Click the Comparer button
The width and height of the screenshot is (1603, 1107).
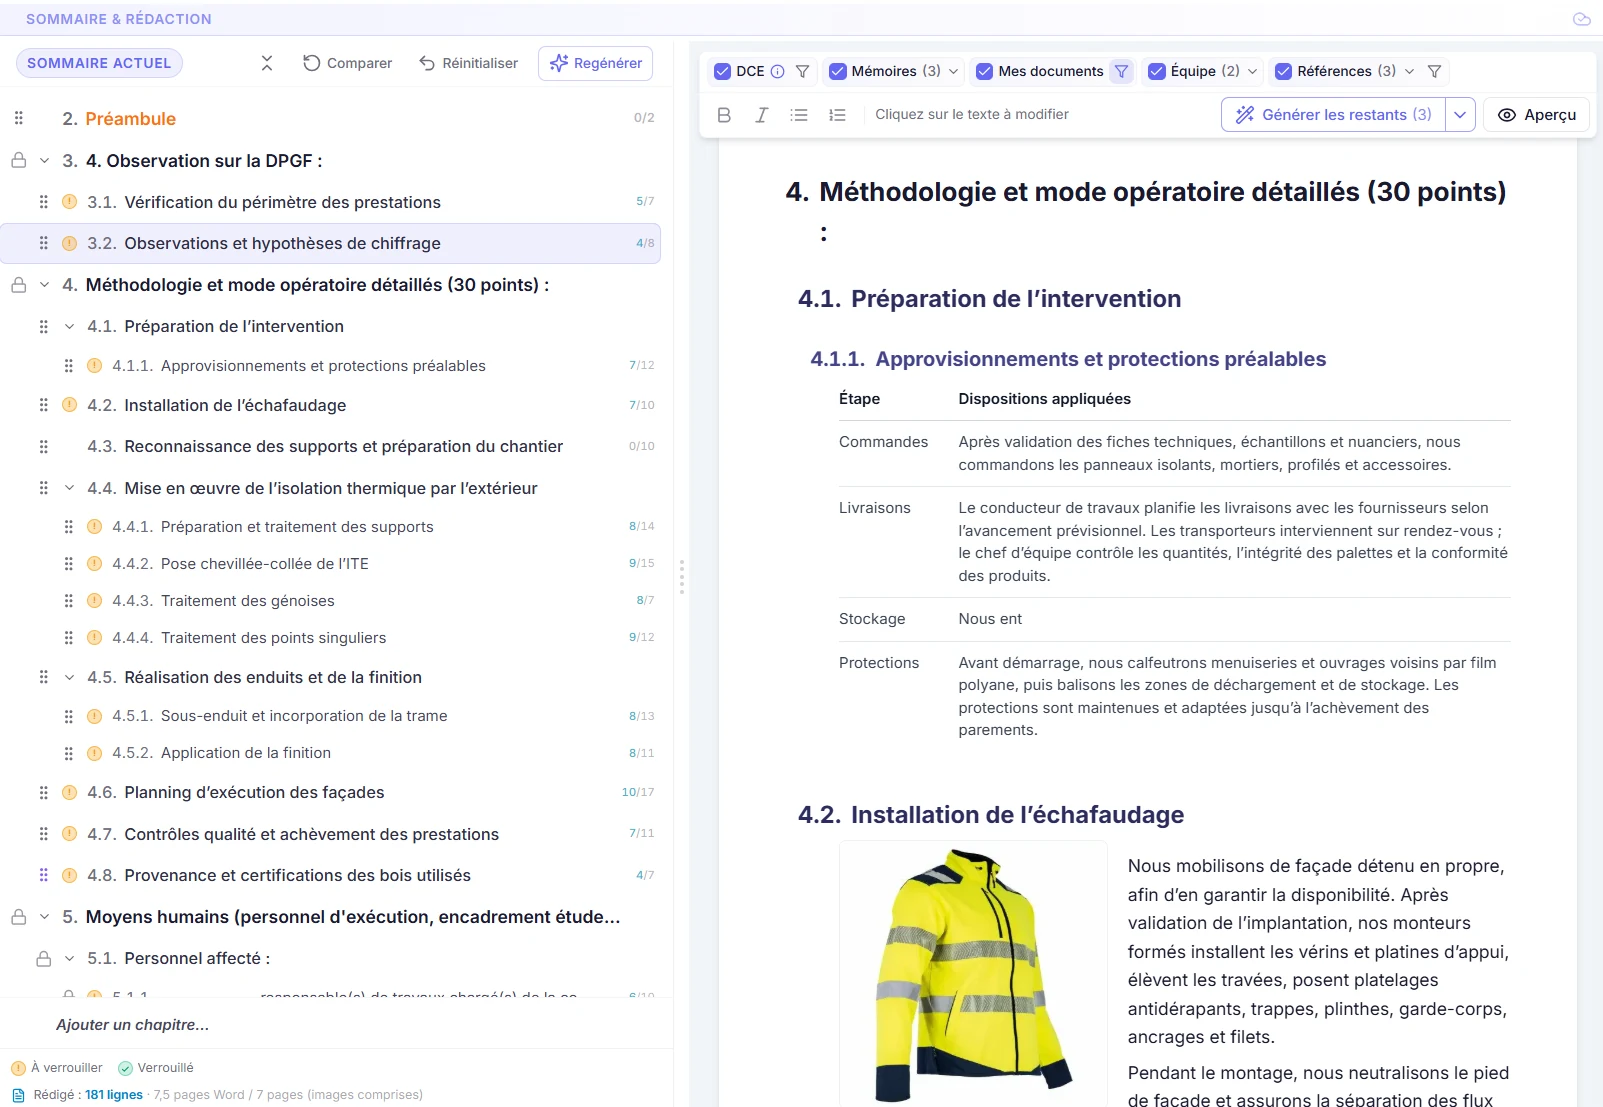coord(347,63)
